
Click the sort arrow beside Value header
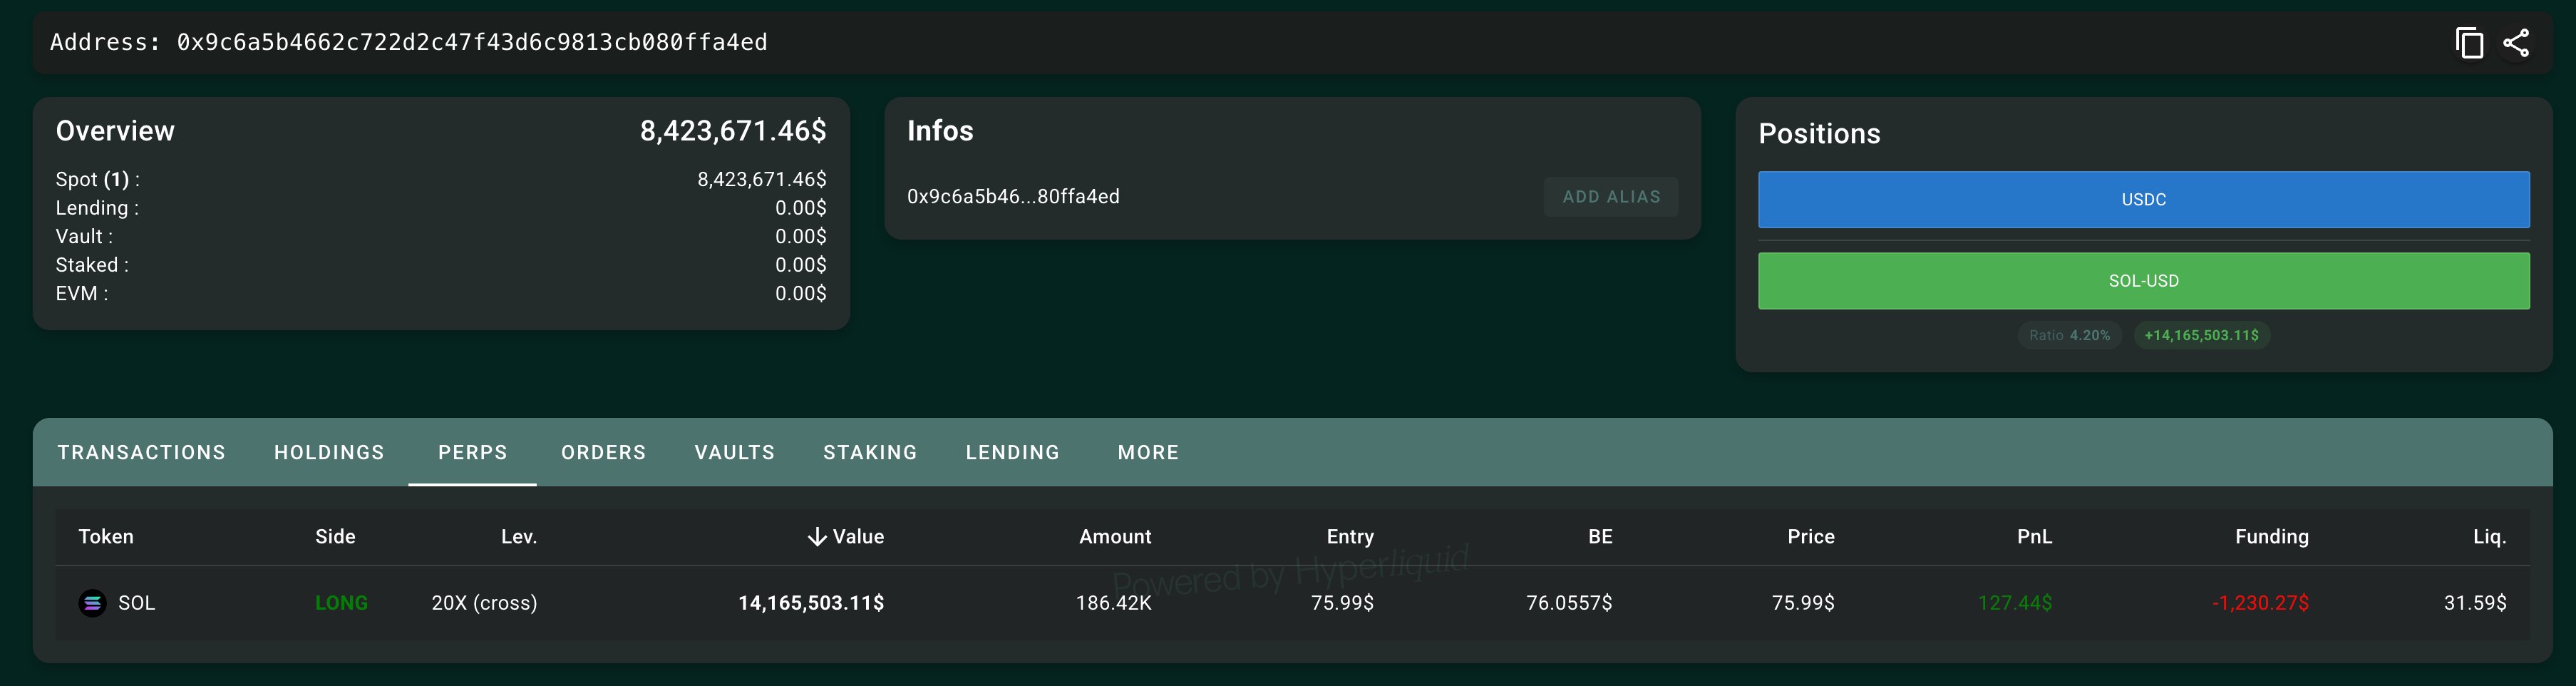817,537
